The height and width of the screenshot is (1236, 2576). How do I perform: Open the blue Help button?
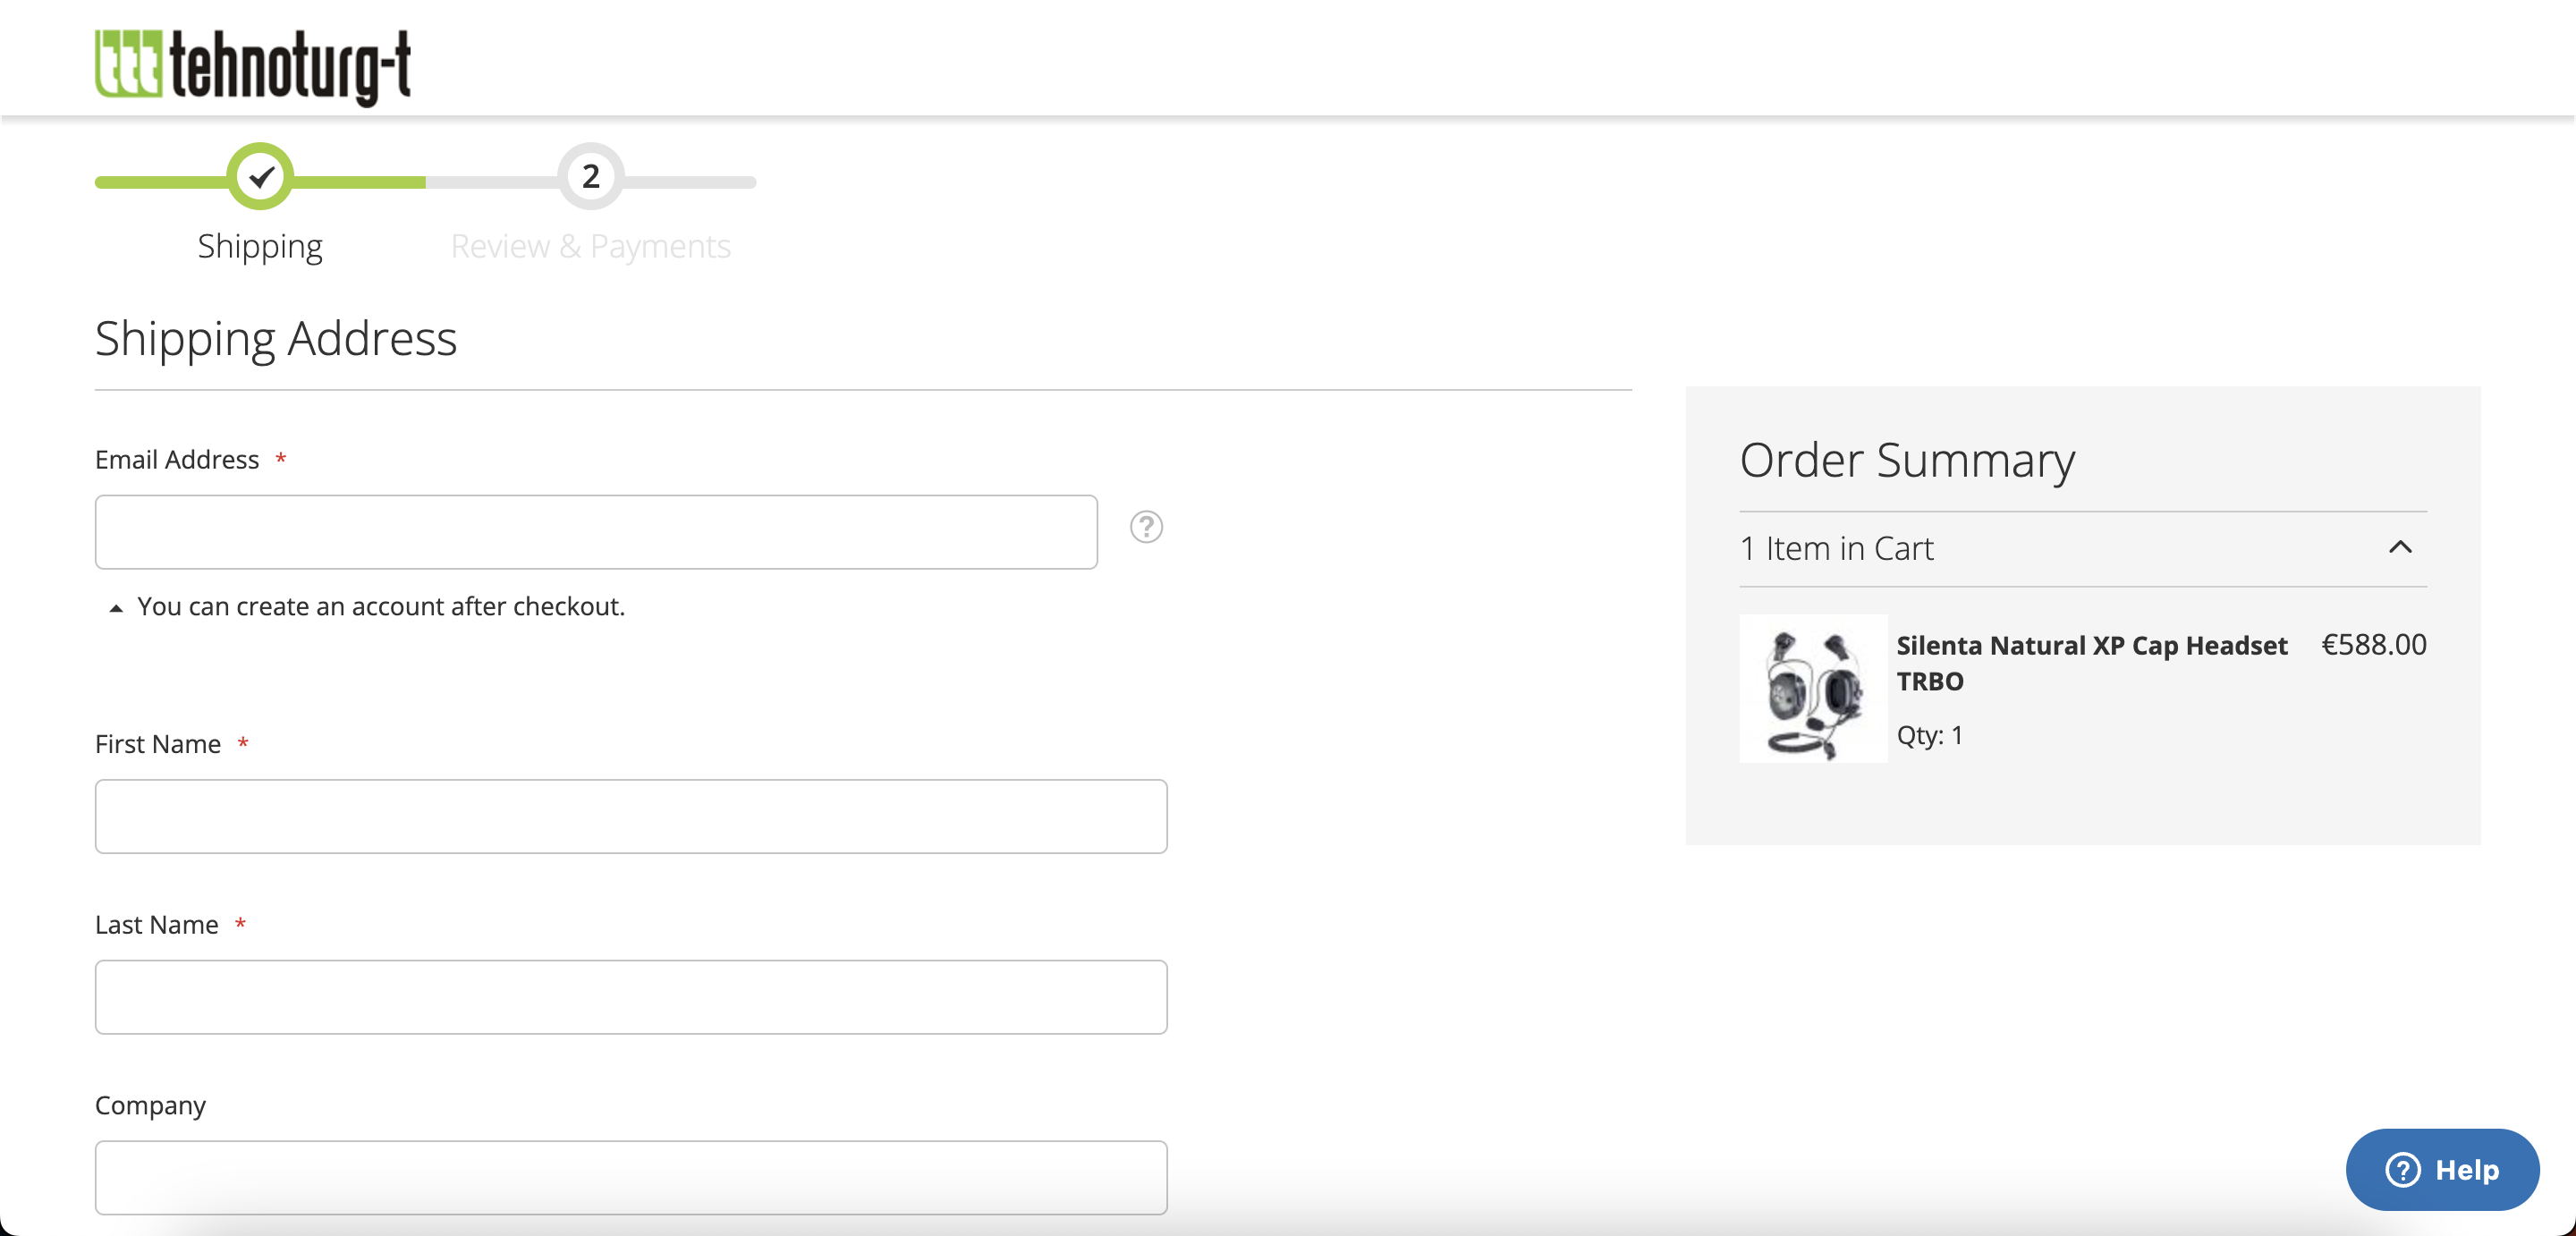click(2442, 1169)
